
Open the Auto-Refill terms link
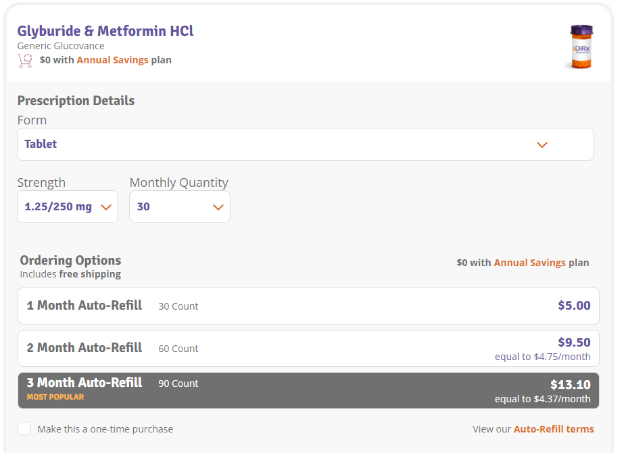[553, 429]
